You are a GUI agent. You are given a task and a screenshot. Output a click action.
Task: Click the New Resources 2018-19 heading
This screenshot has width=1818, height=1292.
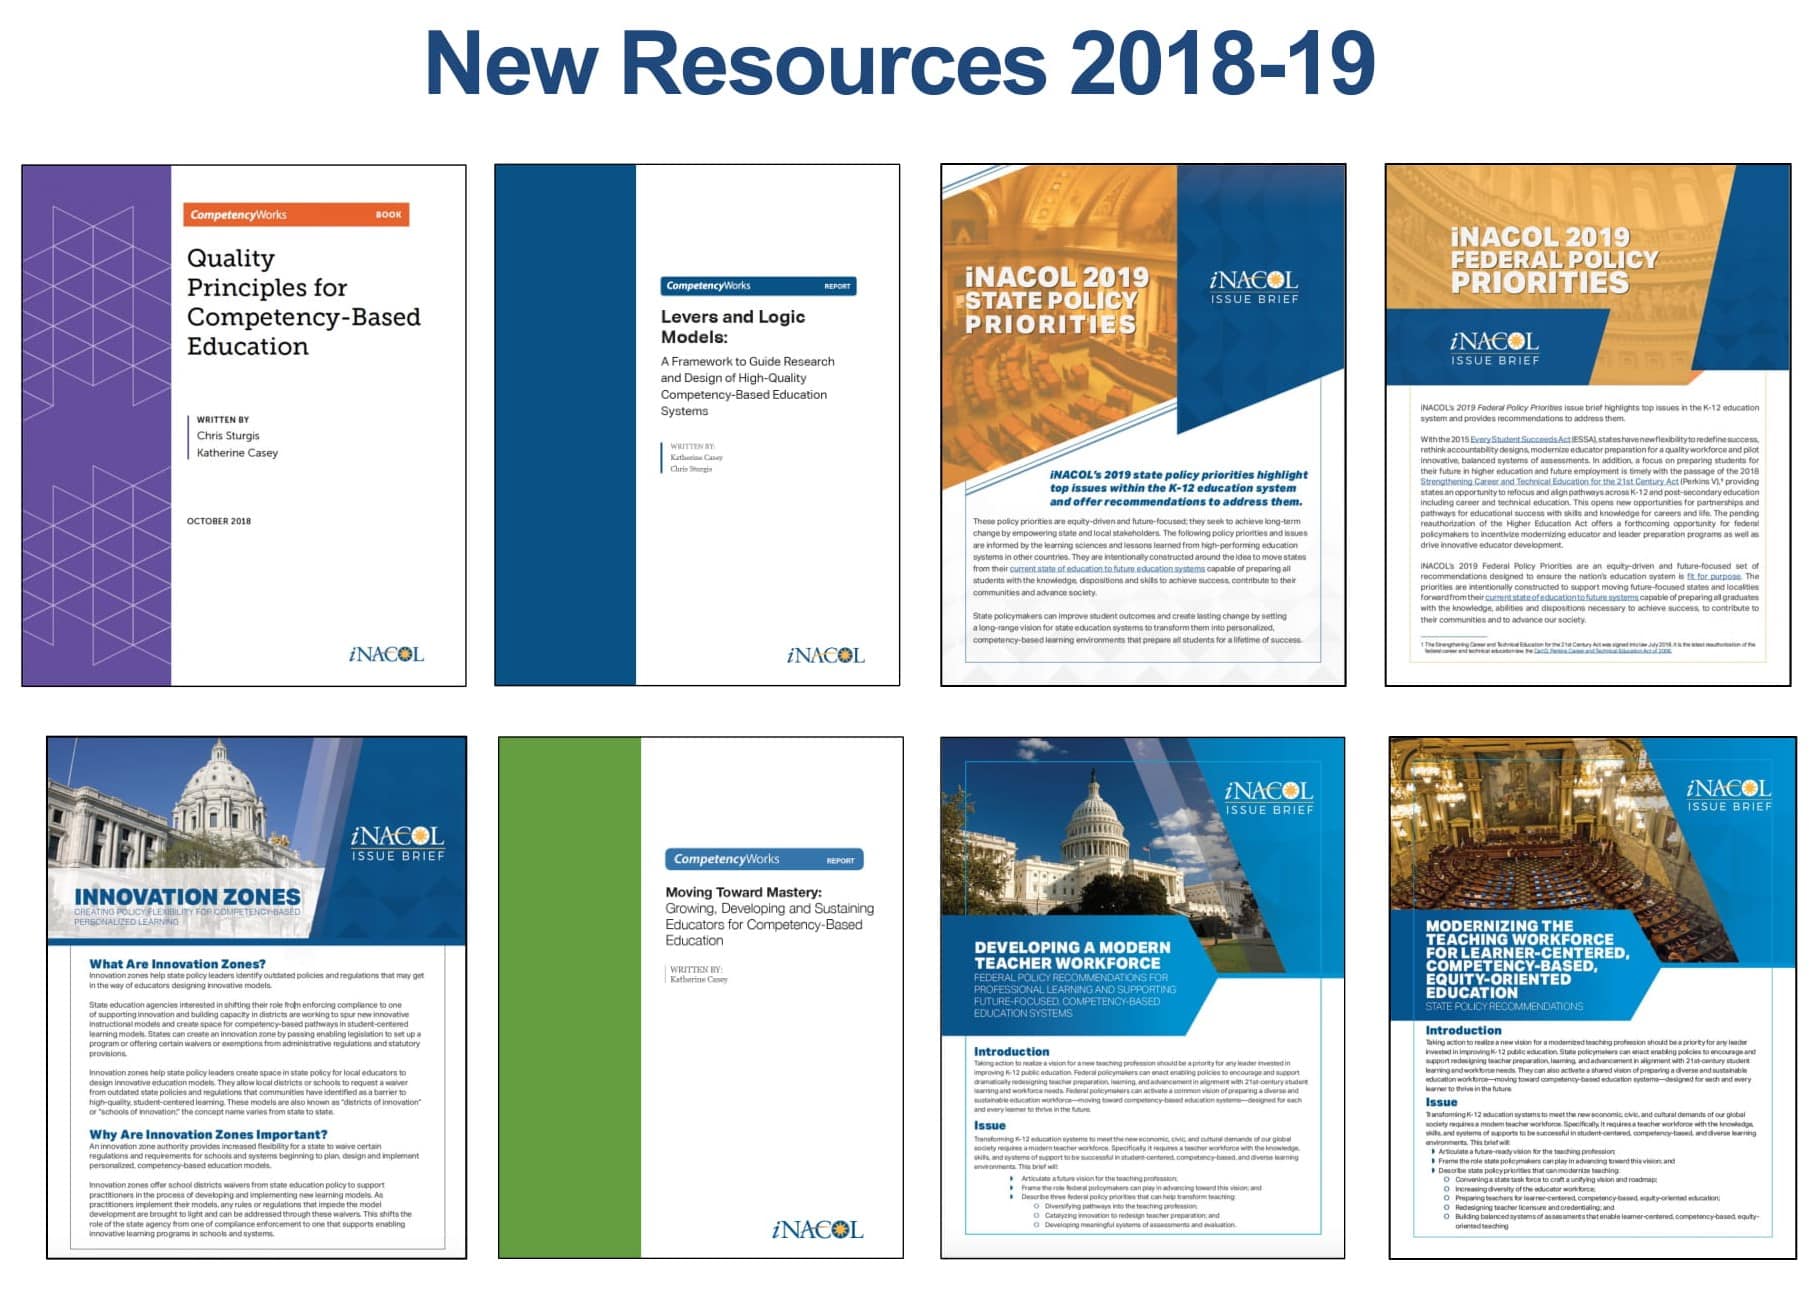[x=900, y=63]
